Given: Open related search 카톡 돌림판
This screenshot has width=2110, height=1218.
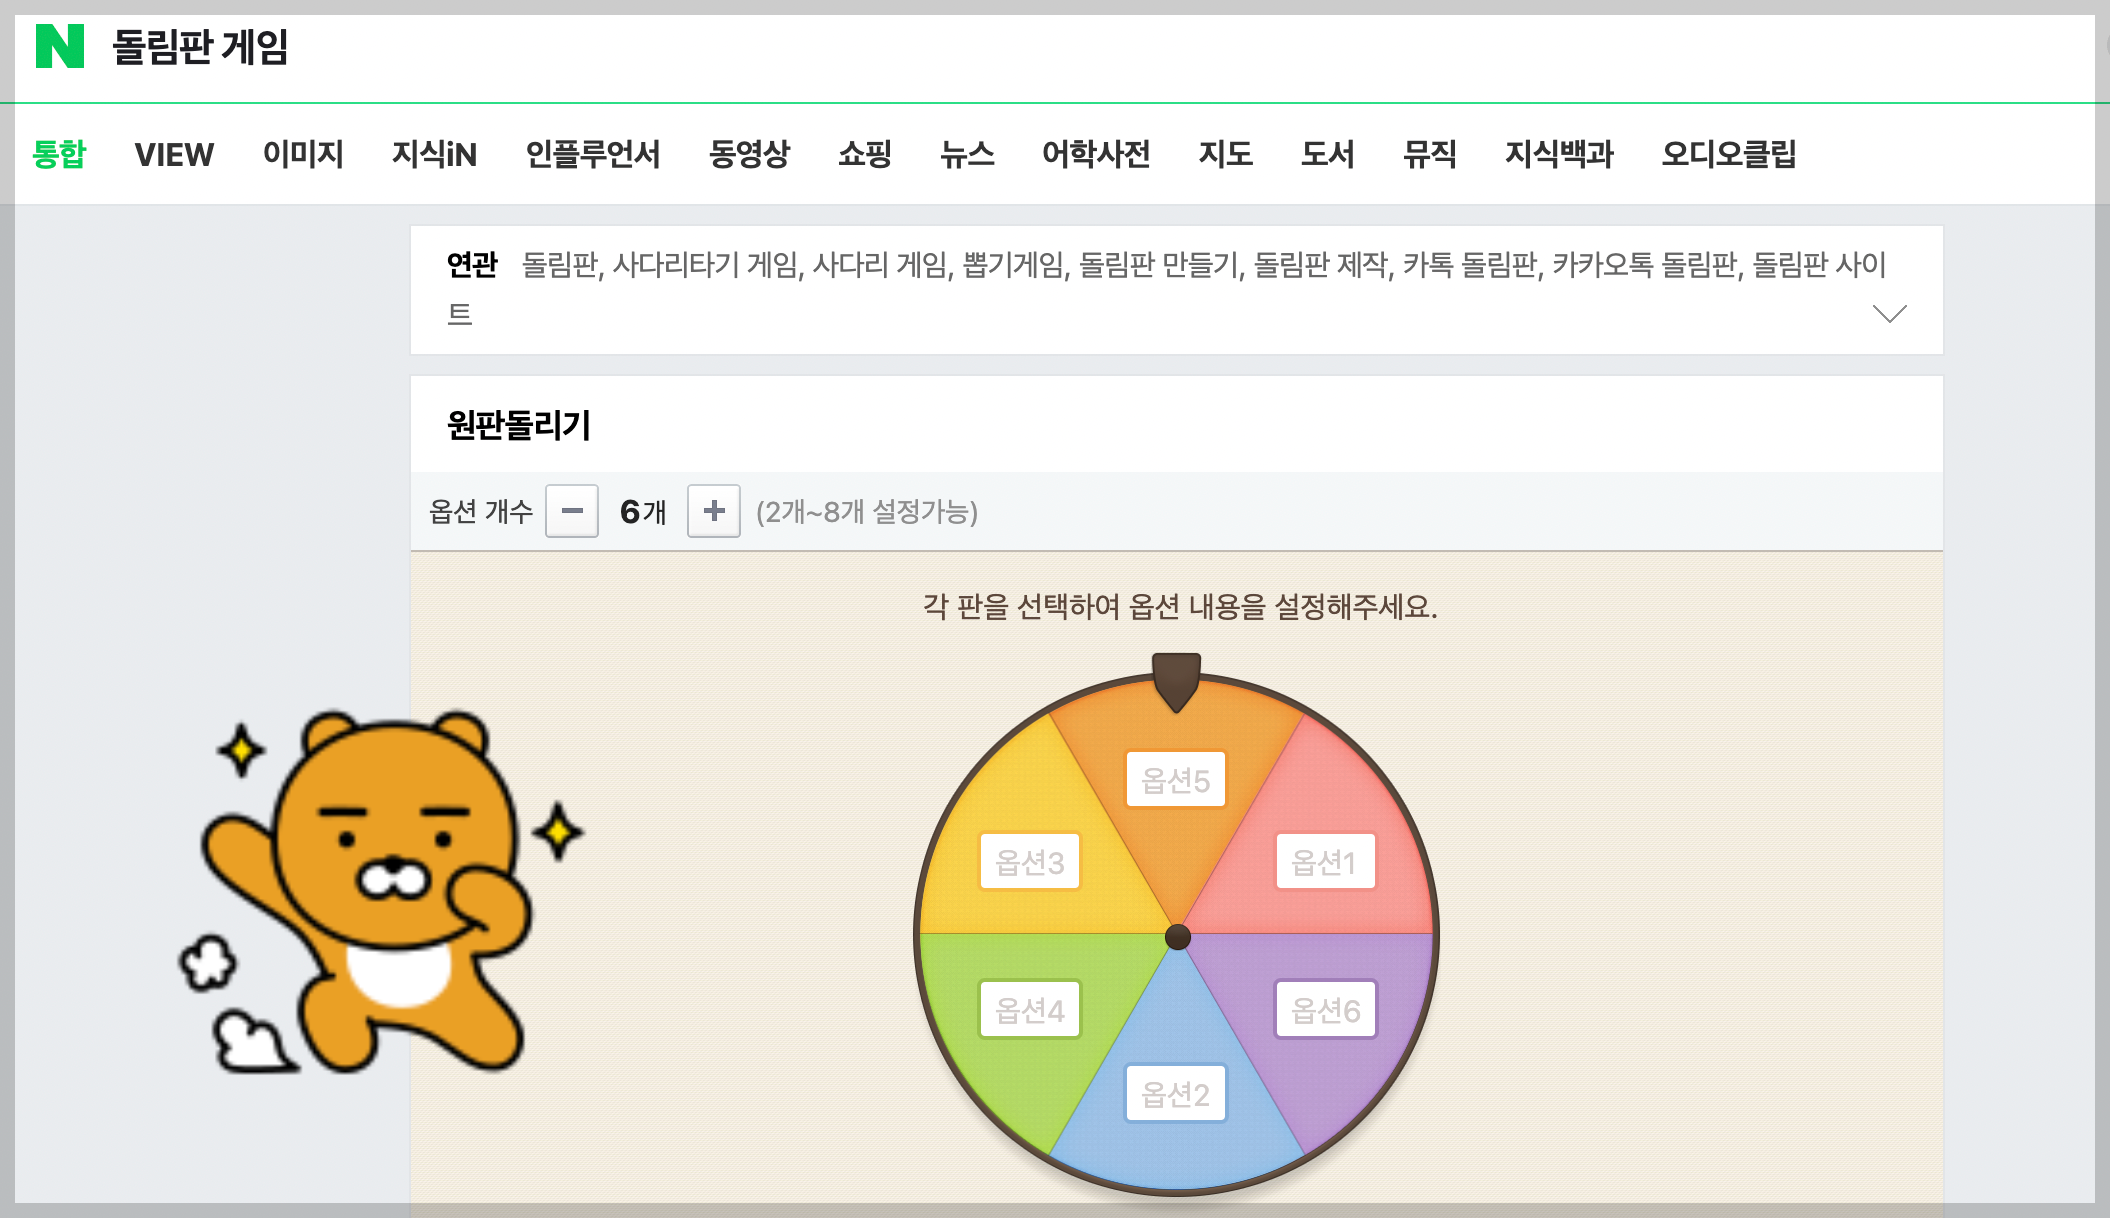Looking at the screenshot, I should pyautogui.click(x=1470, y=265).
